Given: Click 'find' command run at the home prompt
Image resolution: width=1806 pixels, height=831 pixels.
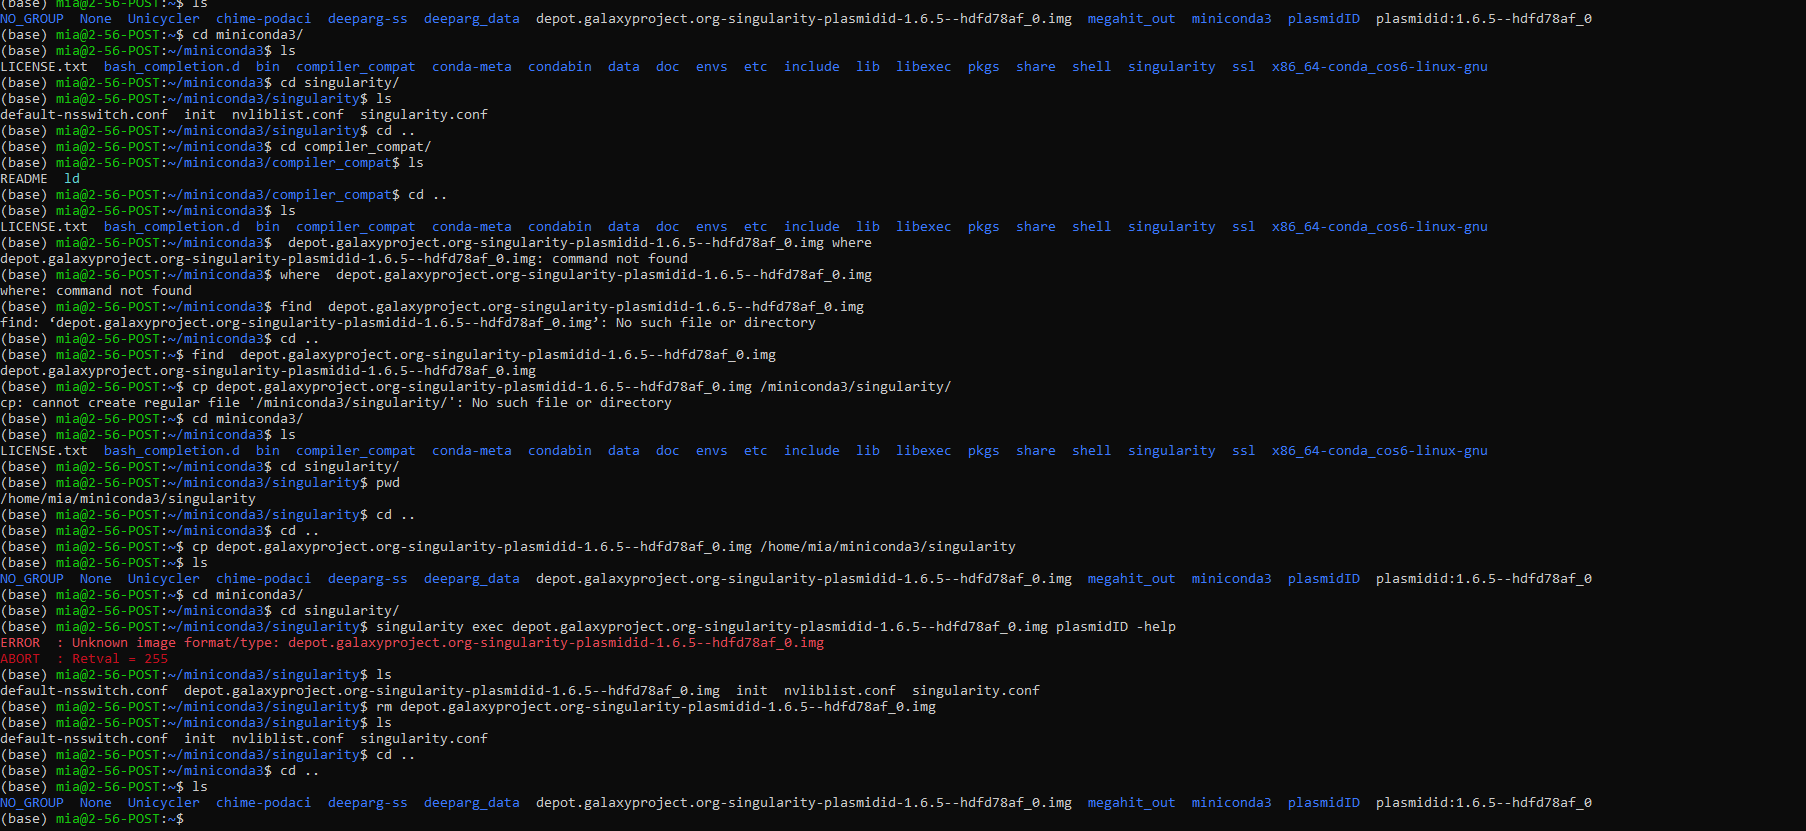Looking at the screenshot, I should (208, 355).
